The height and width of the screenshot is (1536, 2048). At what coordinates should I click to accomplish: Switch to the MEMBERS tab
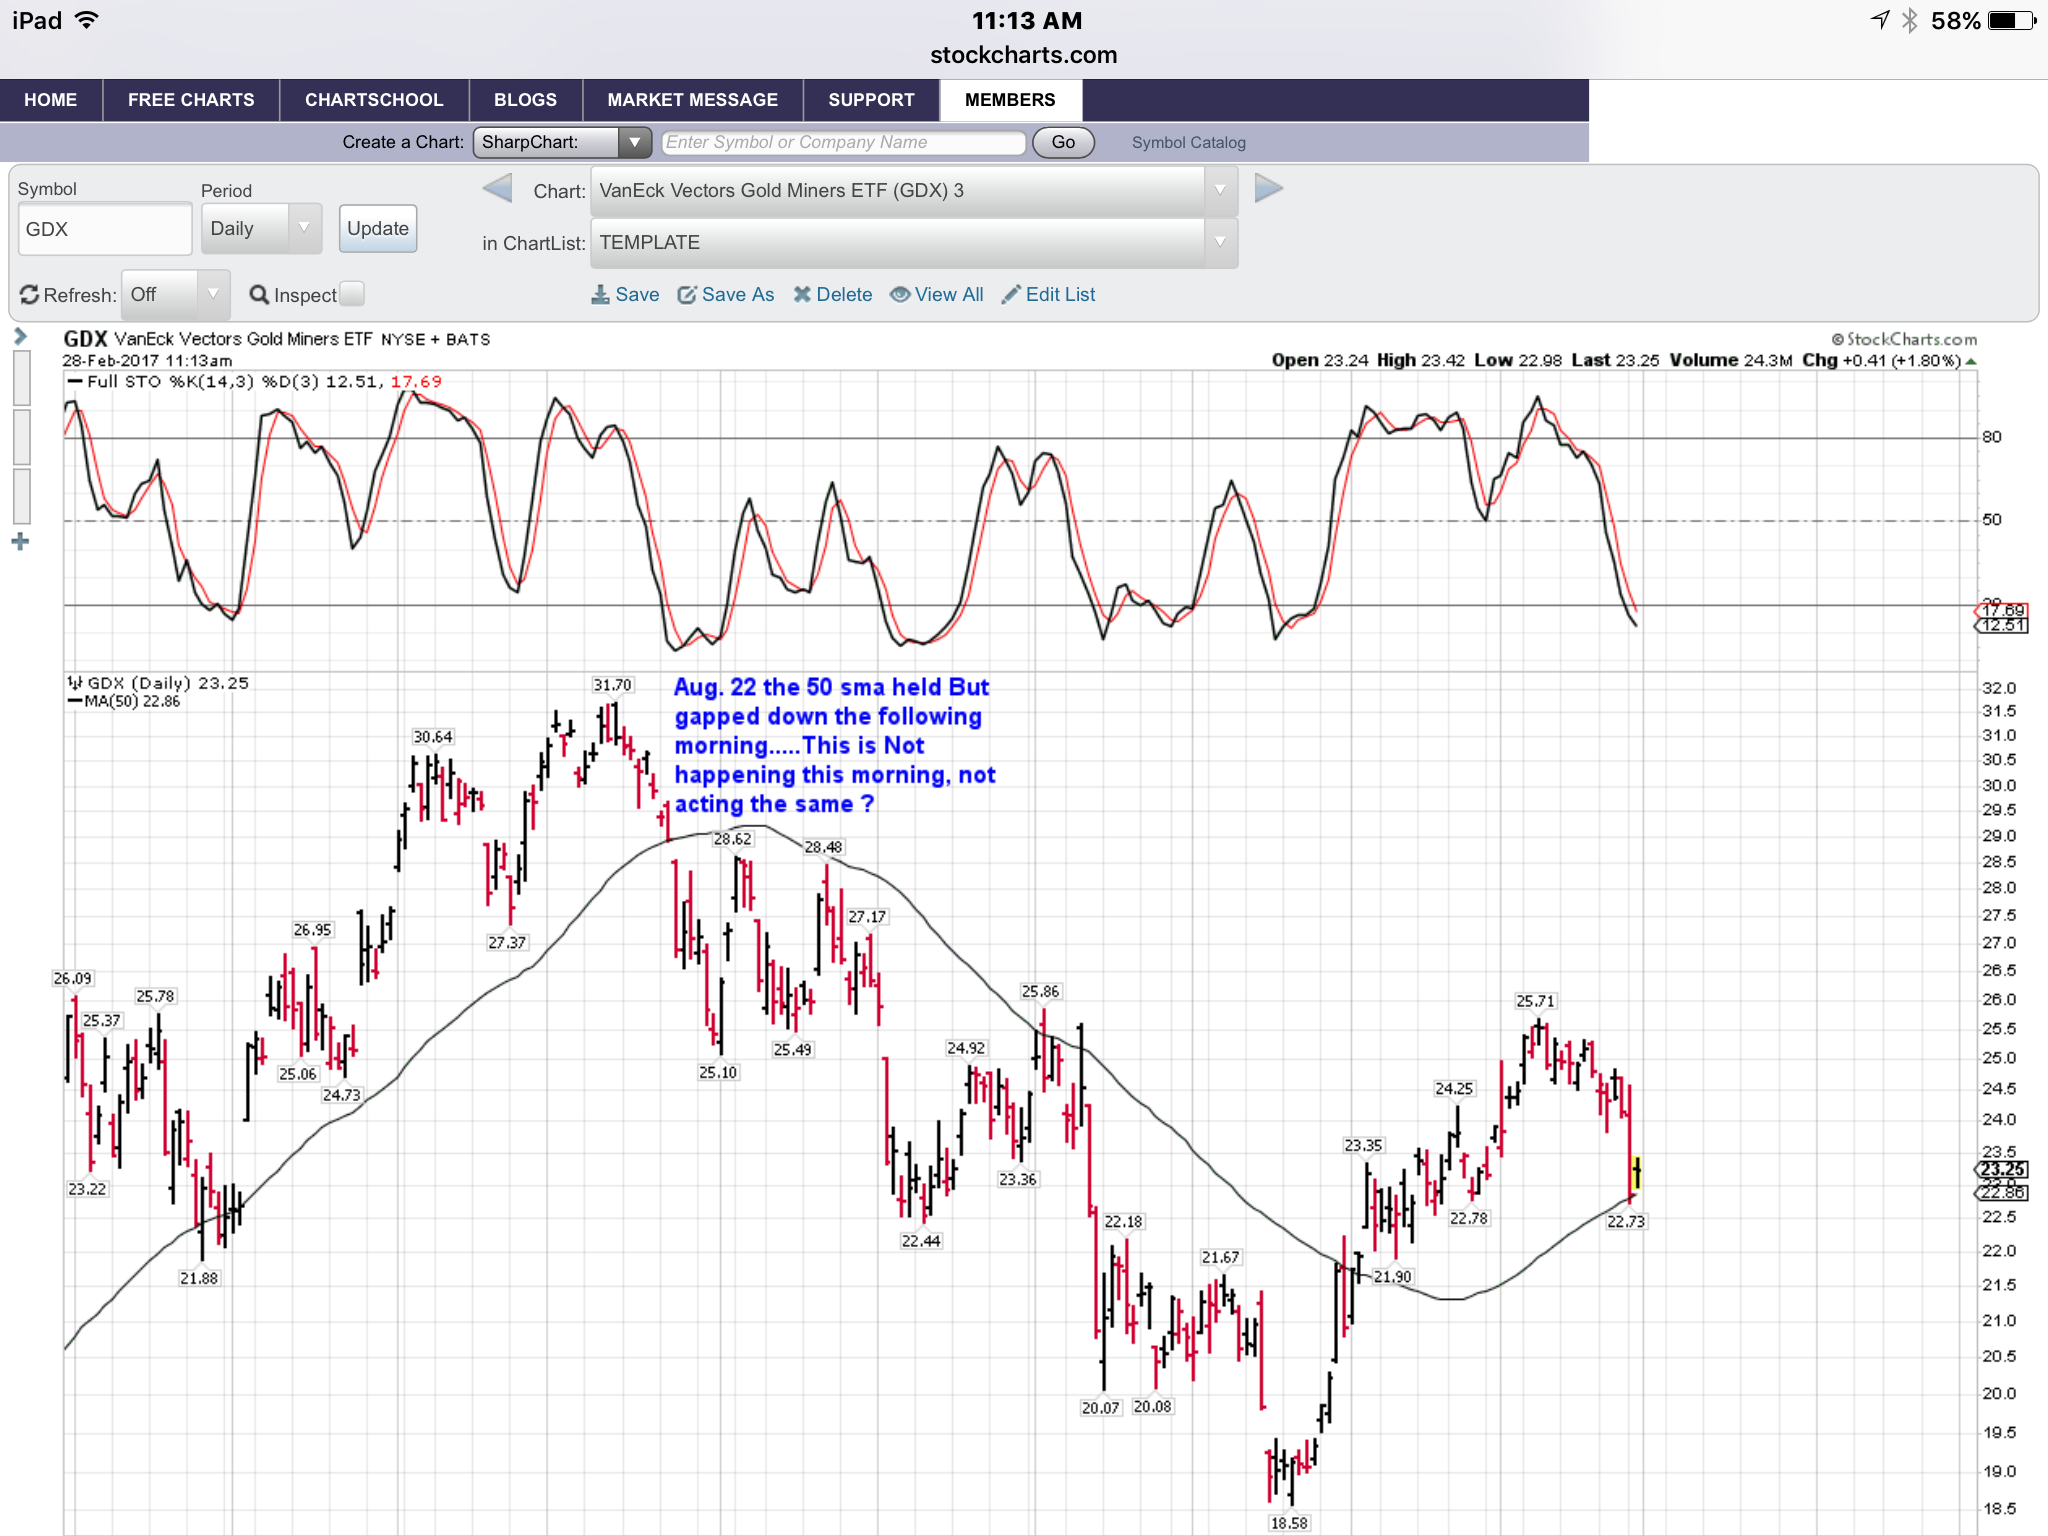click(x=1009, y=100)
